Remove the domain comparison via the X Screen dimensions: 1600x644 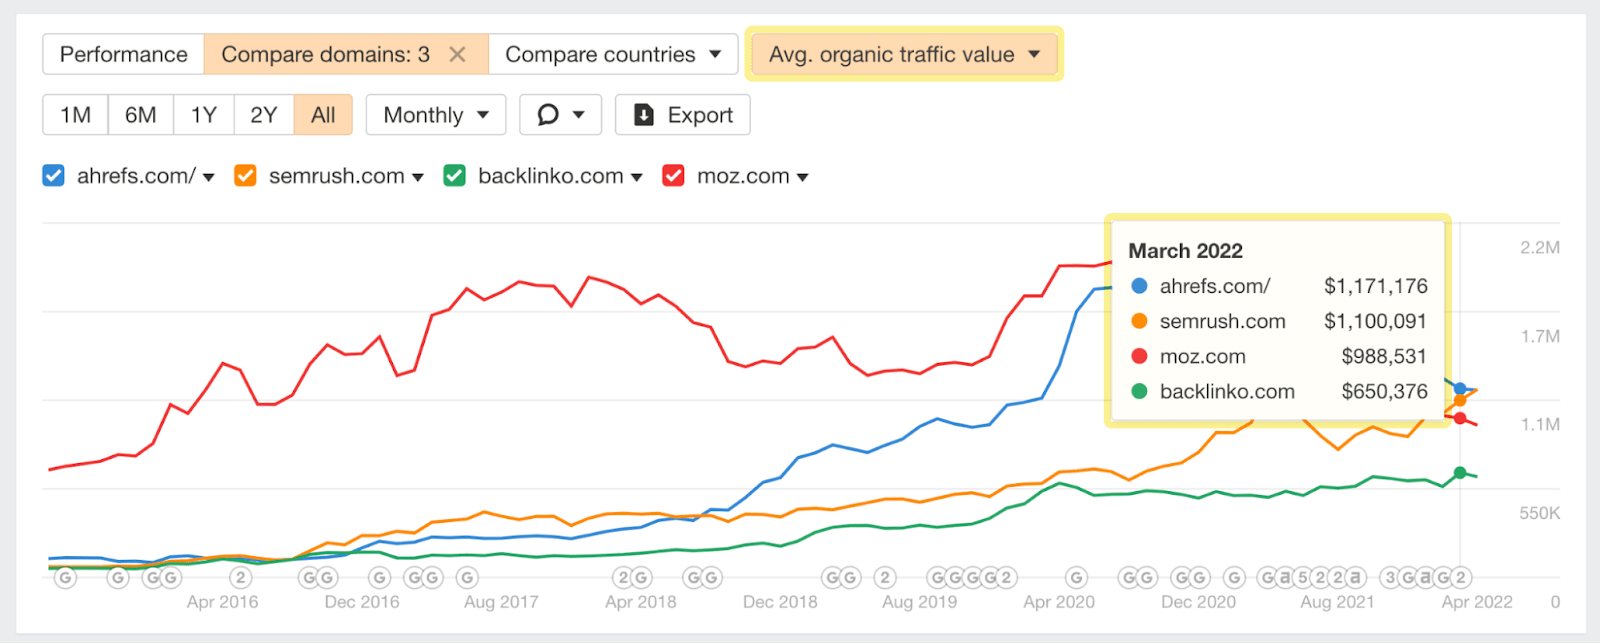(458, 54)
